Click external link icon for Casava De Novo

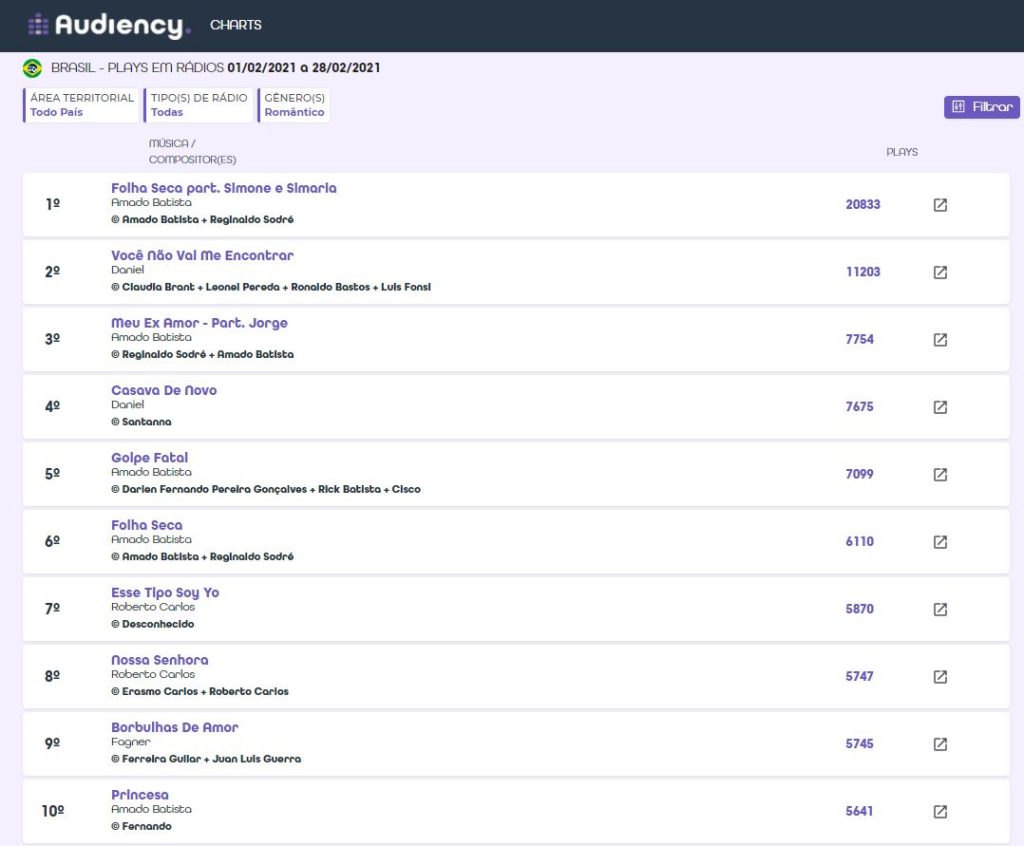(940, 407)
